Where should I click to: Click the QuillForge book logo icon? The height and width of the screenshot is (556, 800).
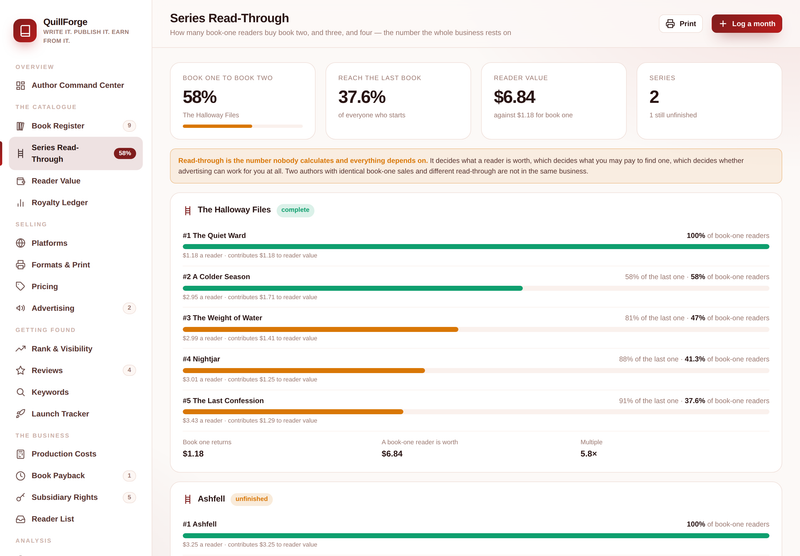pyautogui.click(x=24, y=31)
